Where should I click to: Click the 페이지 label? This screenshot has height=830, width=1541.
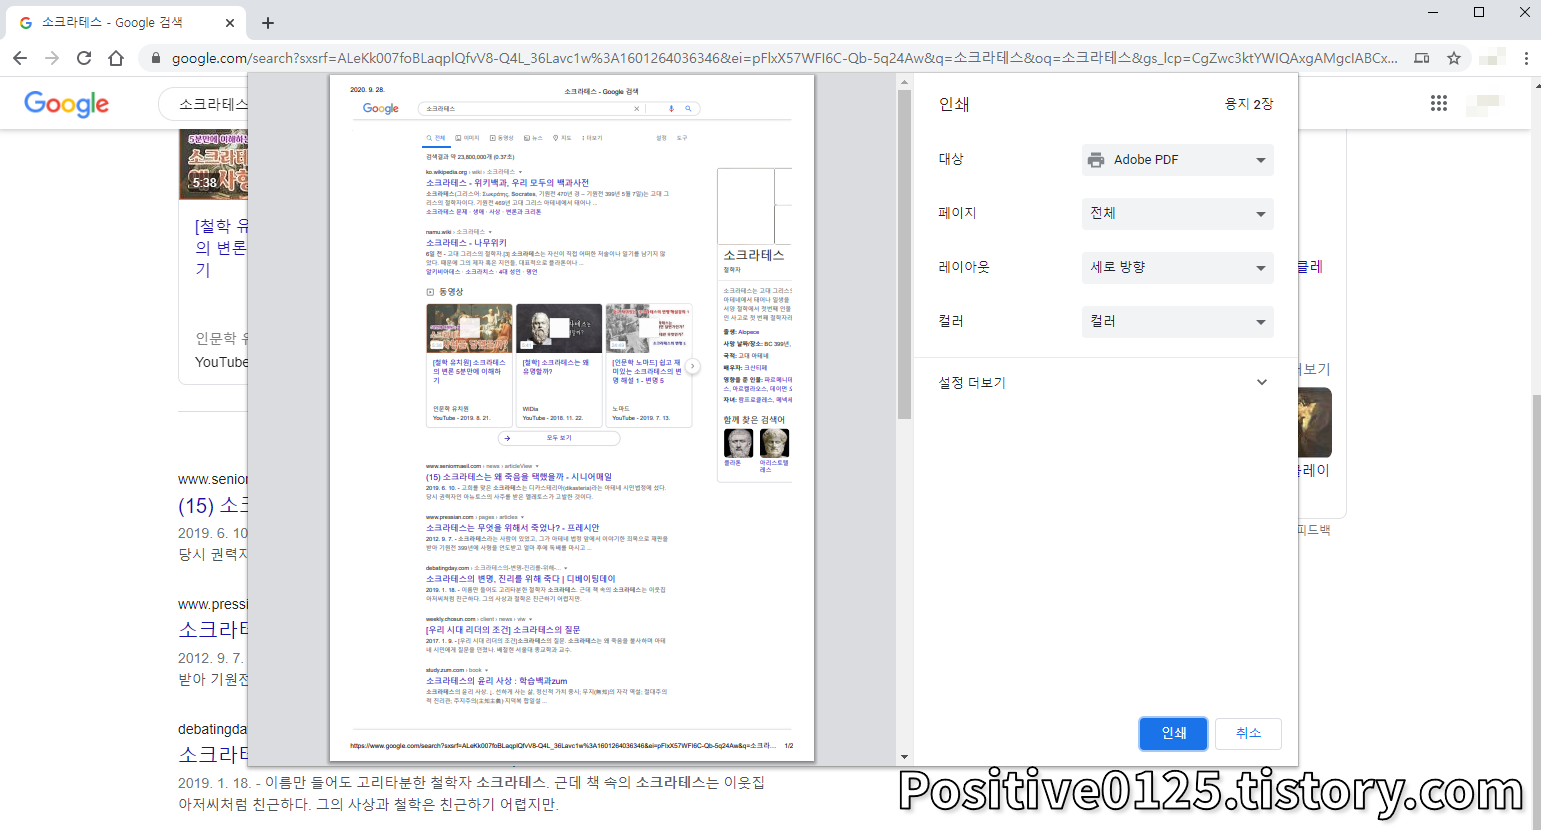pos(957,213)
